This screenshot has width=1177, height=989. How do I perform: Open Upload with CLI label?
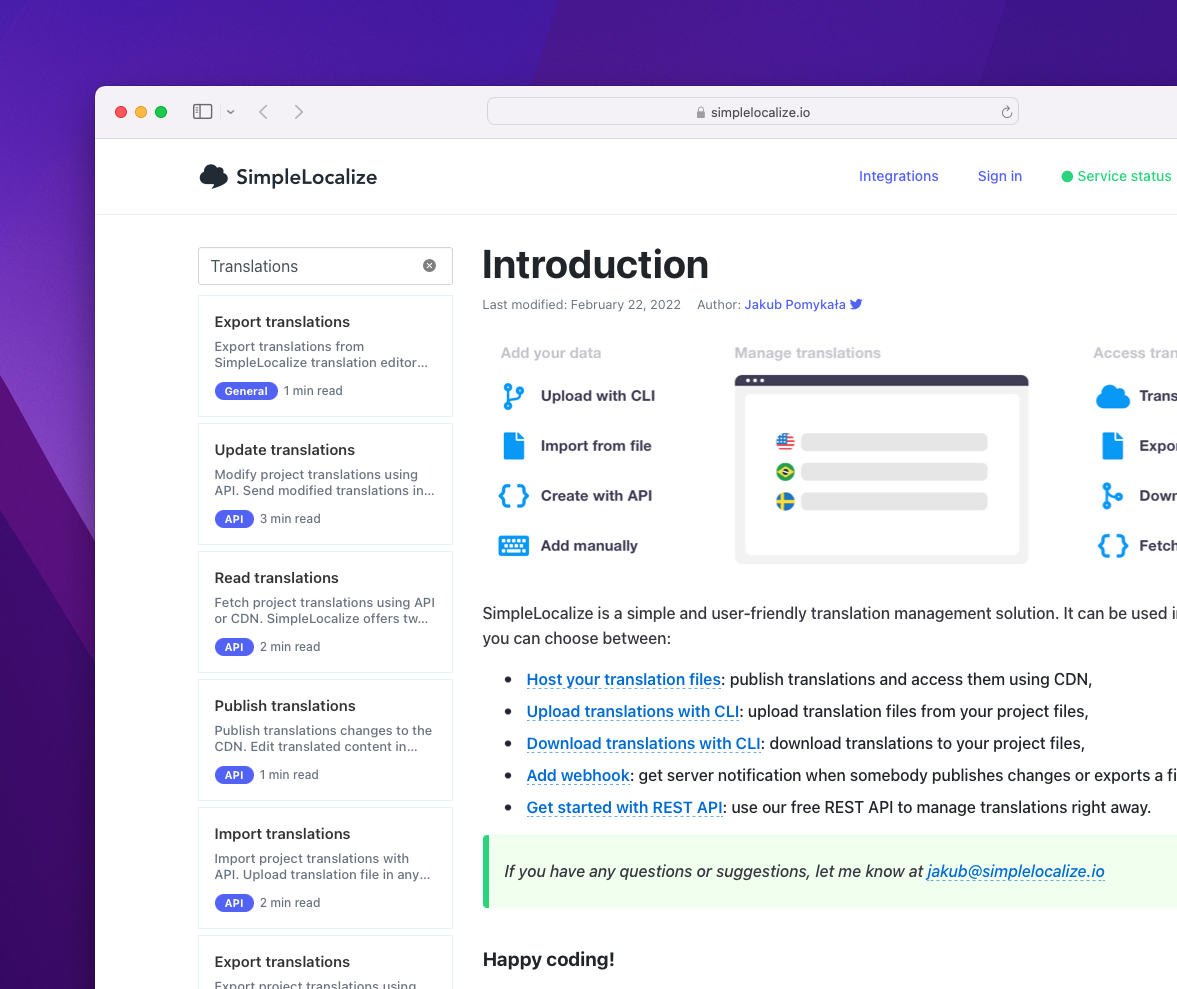[598, 395]
